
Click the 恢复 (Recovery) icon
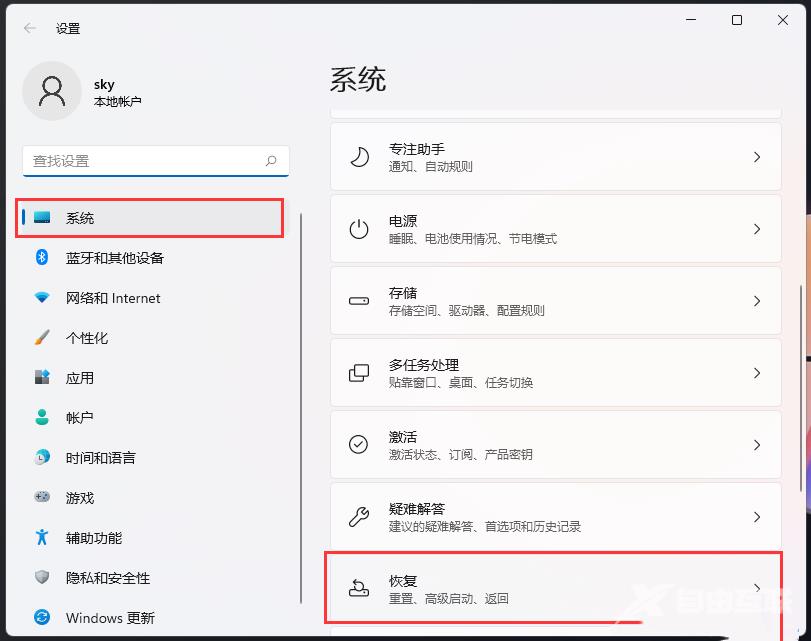tap(358, 589)
